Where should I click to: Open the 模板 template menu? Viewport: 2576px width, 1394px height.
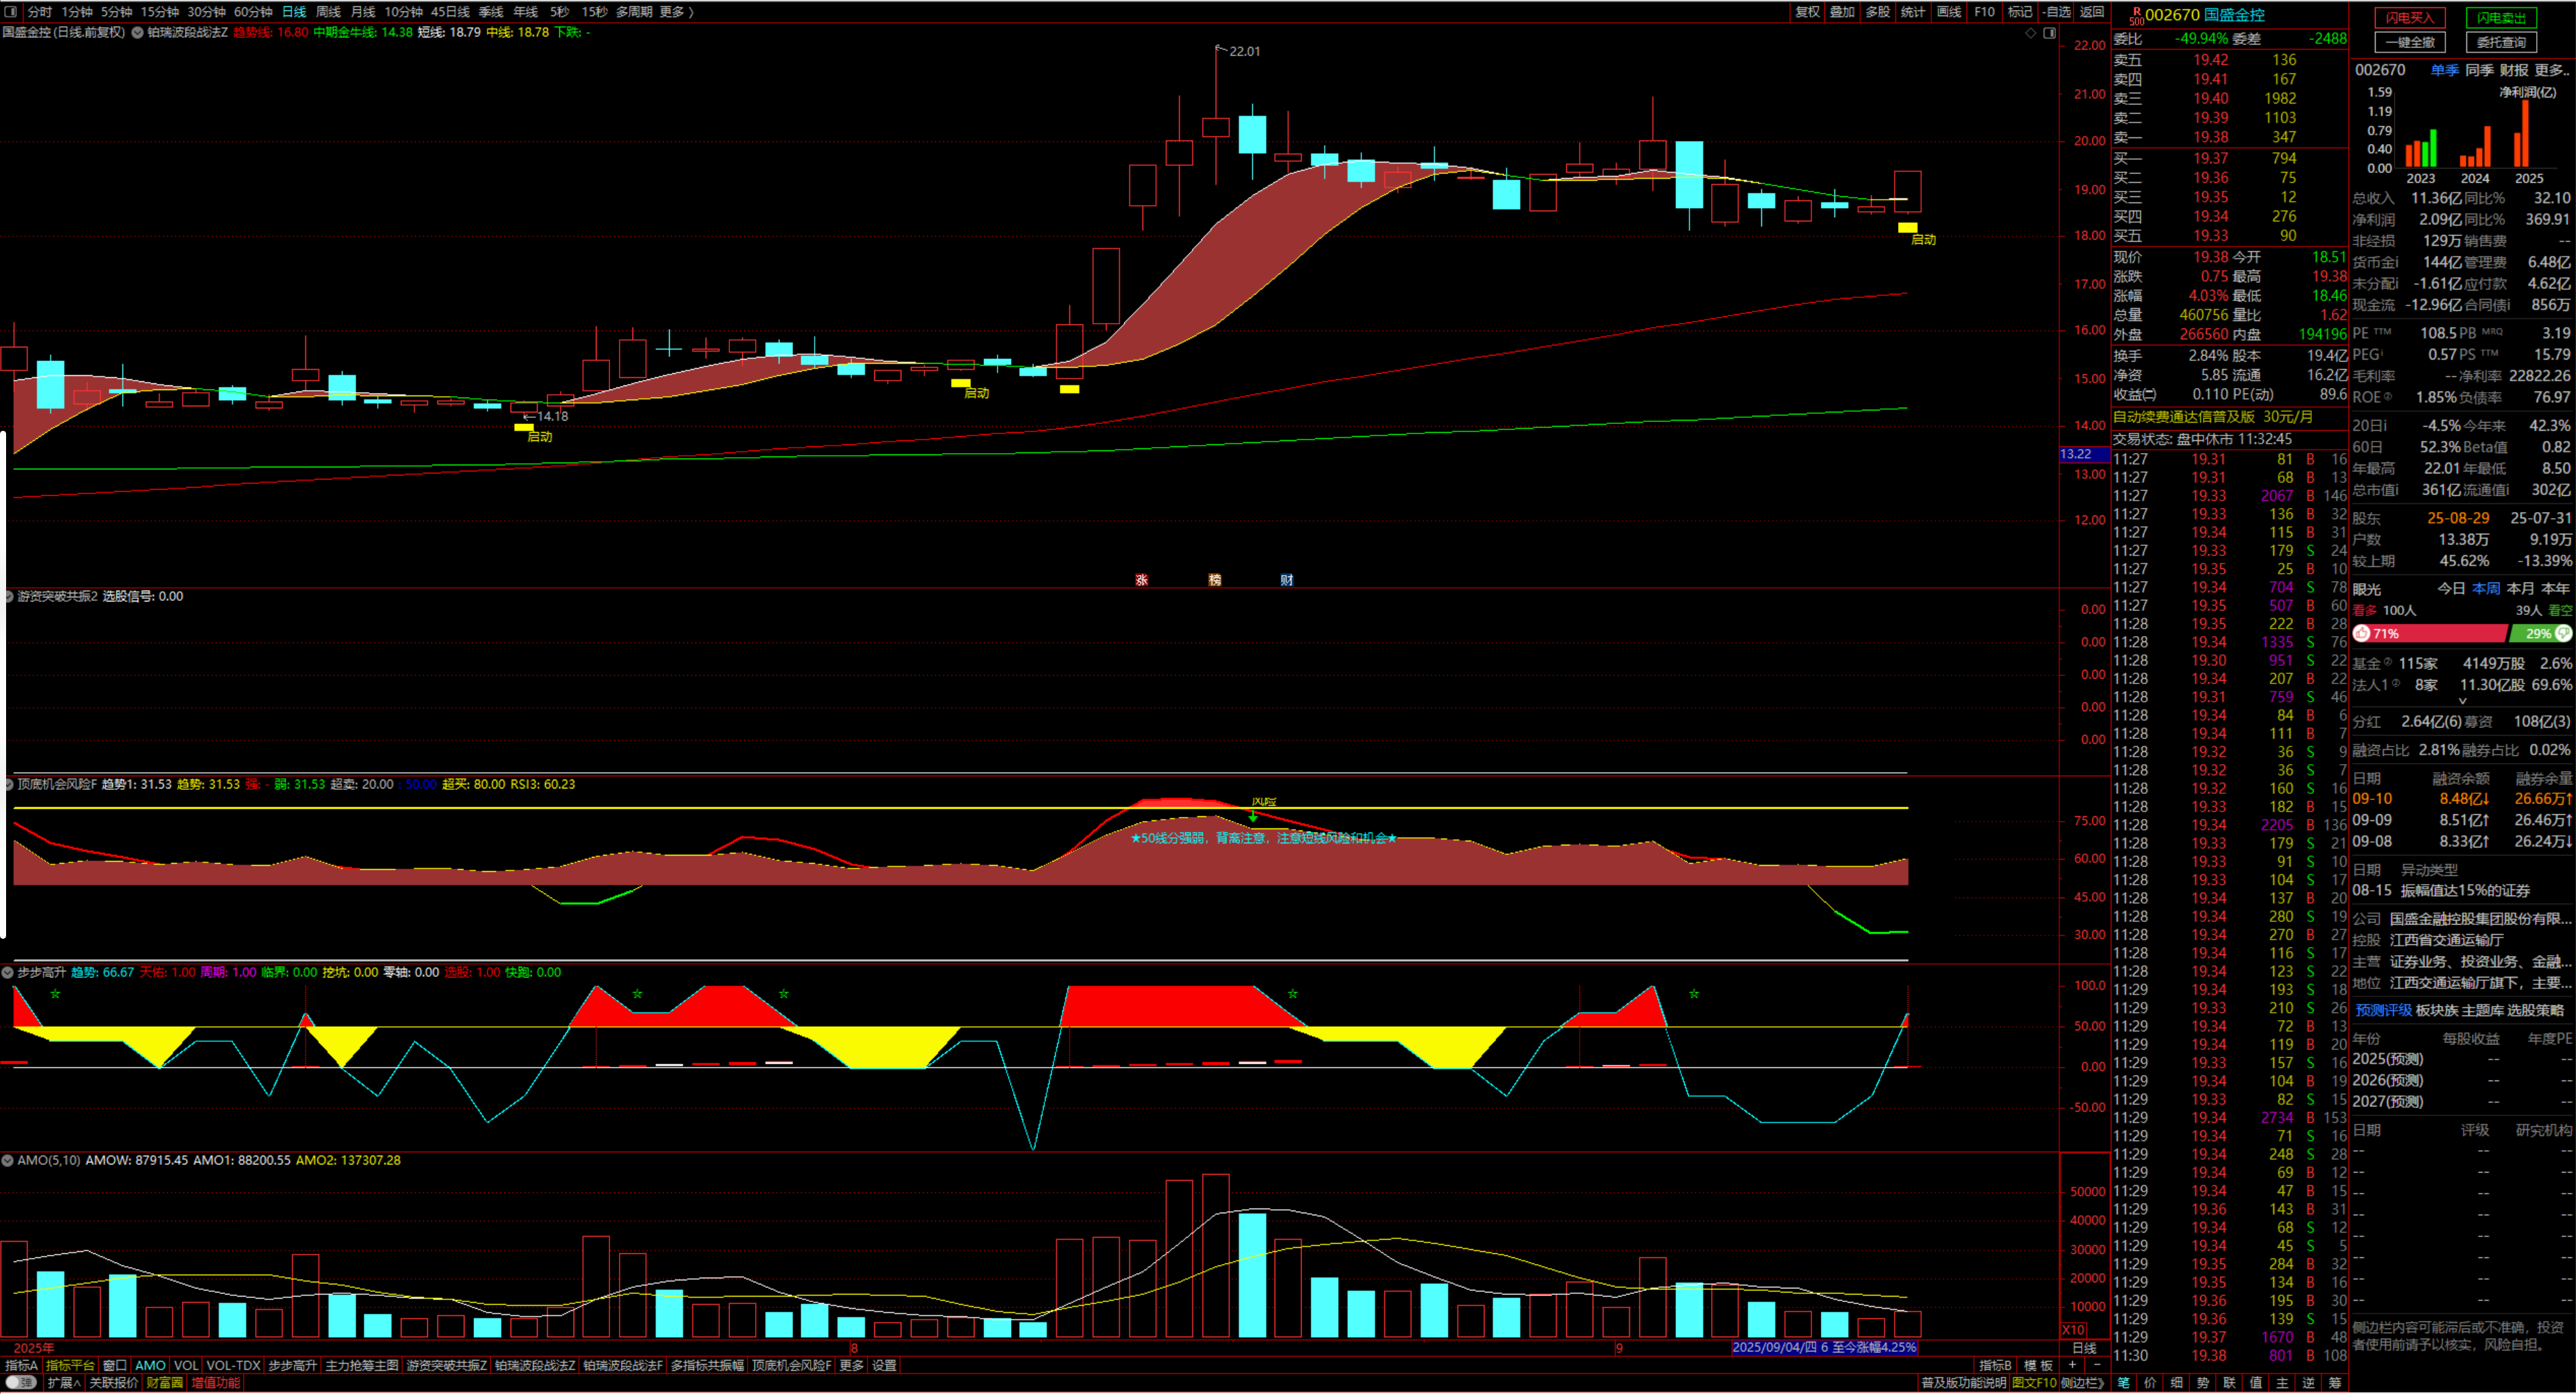[x=2039, y=1366]
